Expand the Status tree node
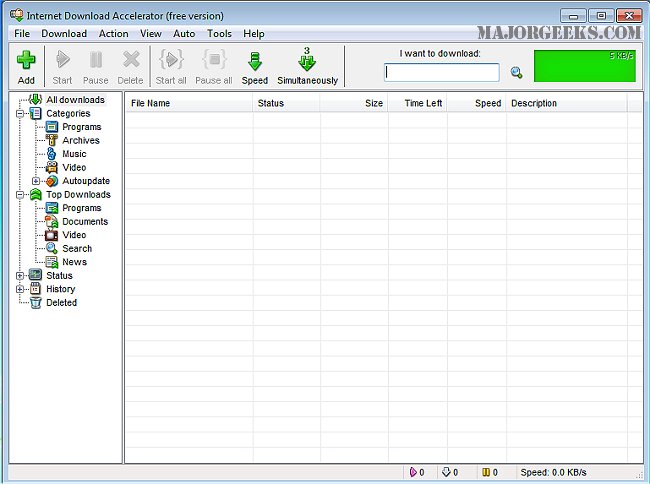650x484 pixels. click(x=20, y=276)
